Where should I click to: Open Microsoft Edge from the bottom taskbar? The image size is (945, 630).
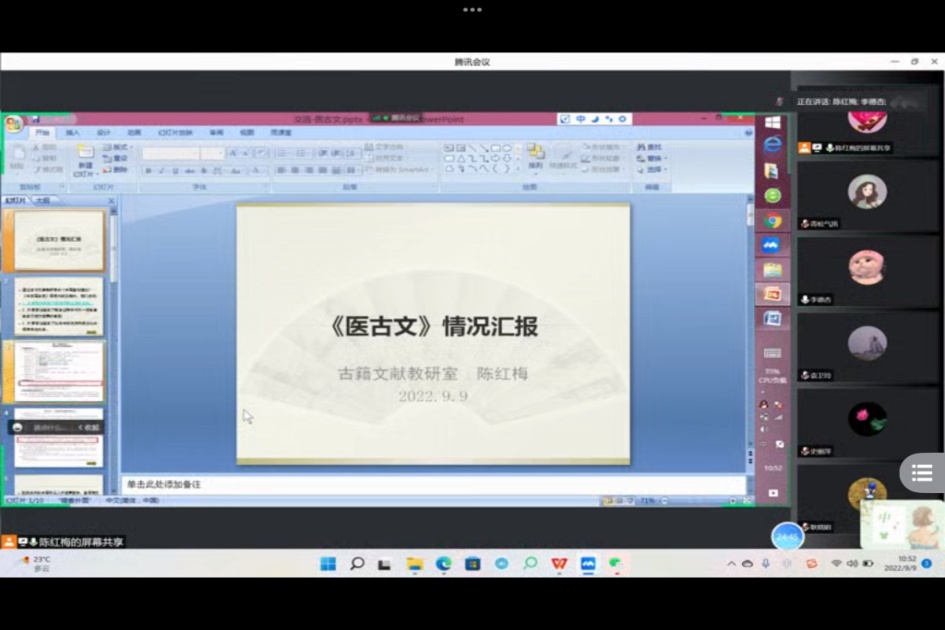click(443, 564)
